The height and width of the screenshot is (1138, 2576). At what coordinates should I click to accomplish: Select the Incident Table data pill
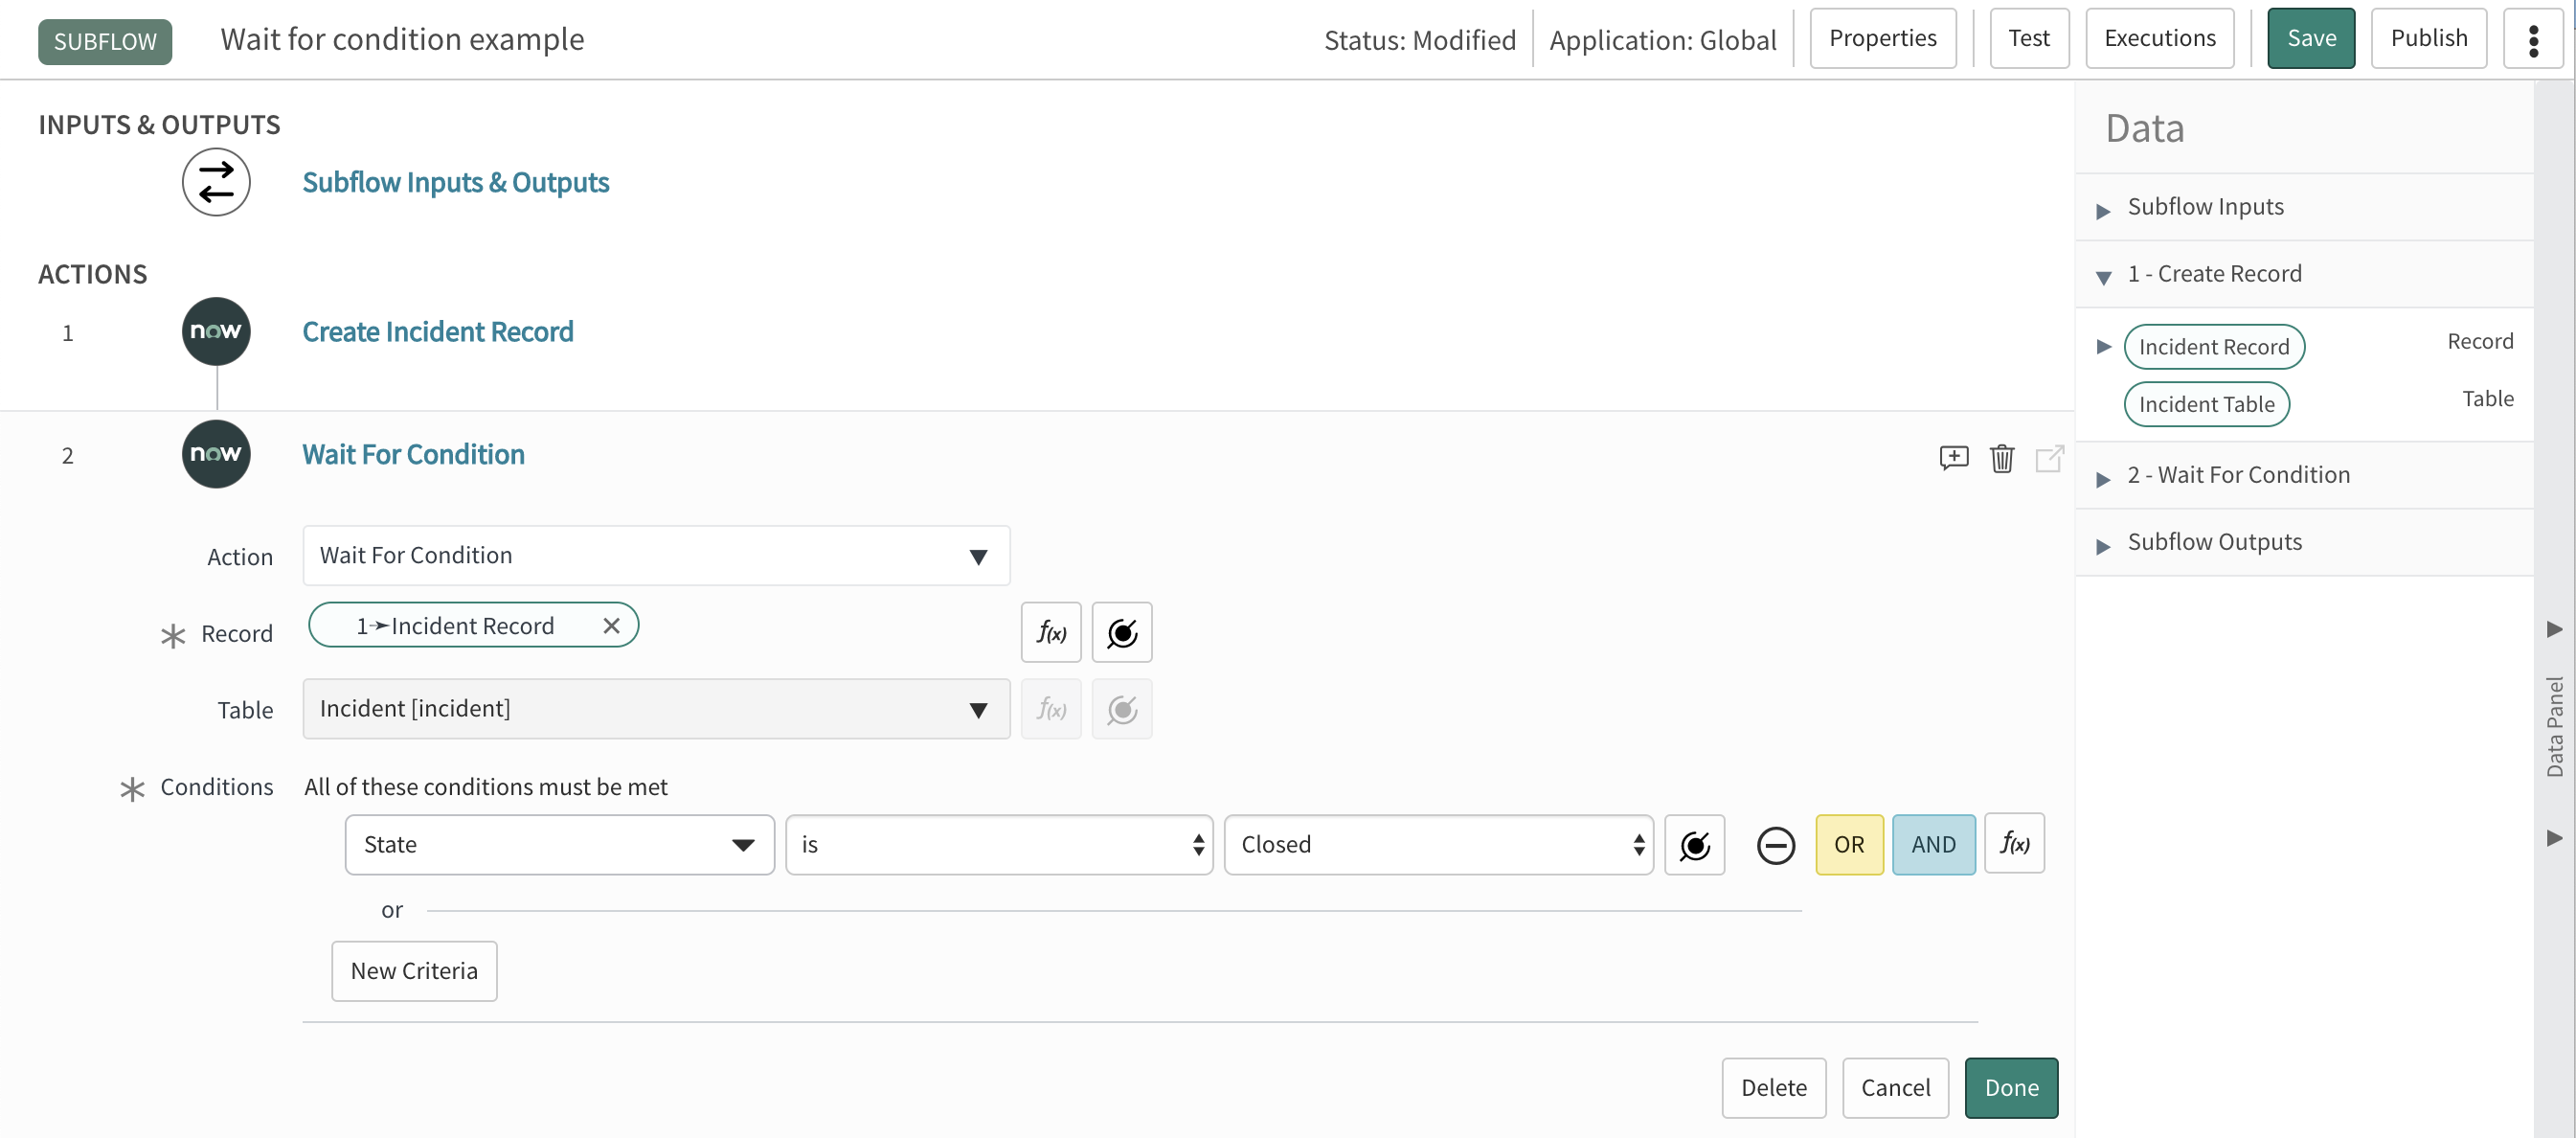click(2206, 404)
